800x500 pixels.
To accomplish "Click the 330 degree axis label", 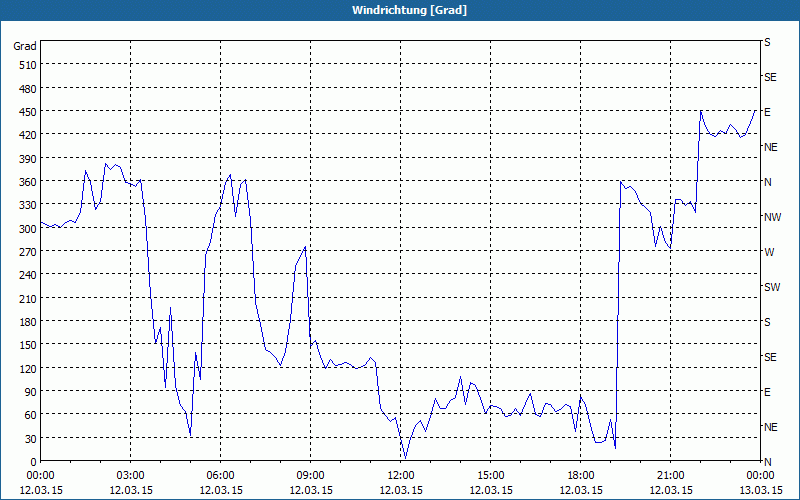I will (28, 206).
